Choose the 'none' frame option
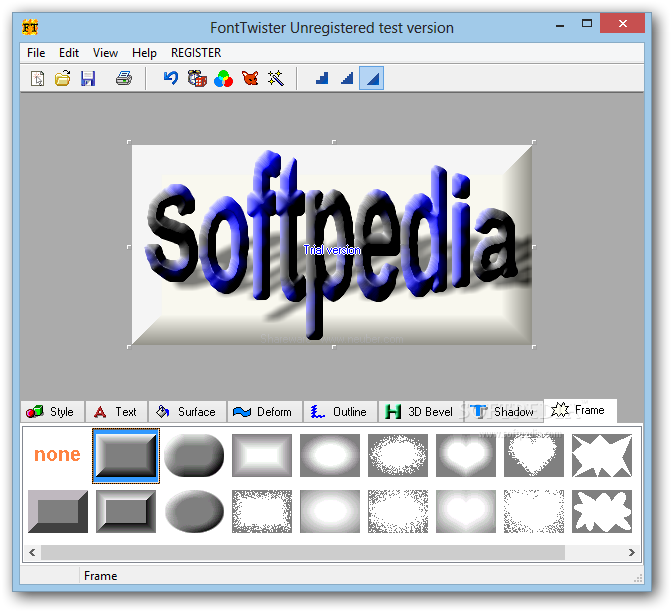The width and height of the screenshot is (672, 612). (57, 455)
